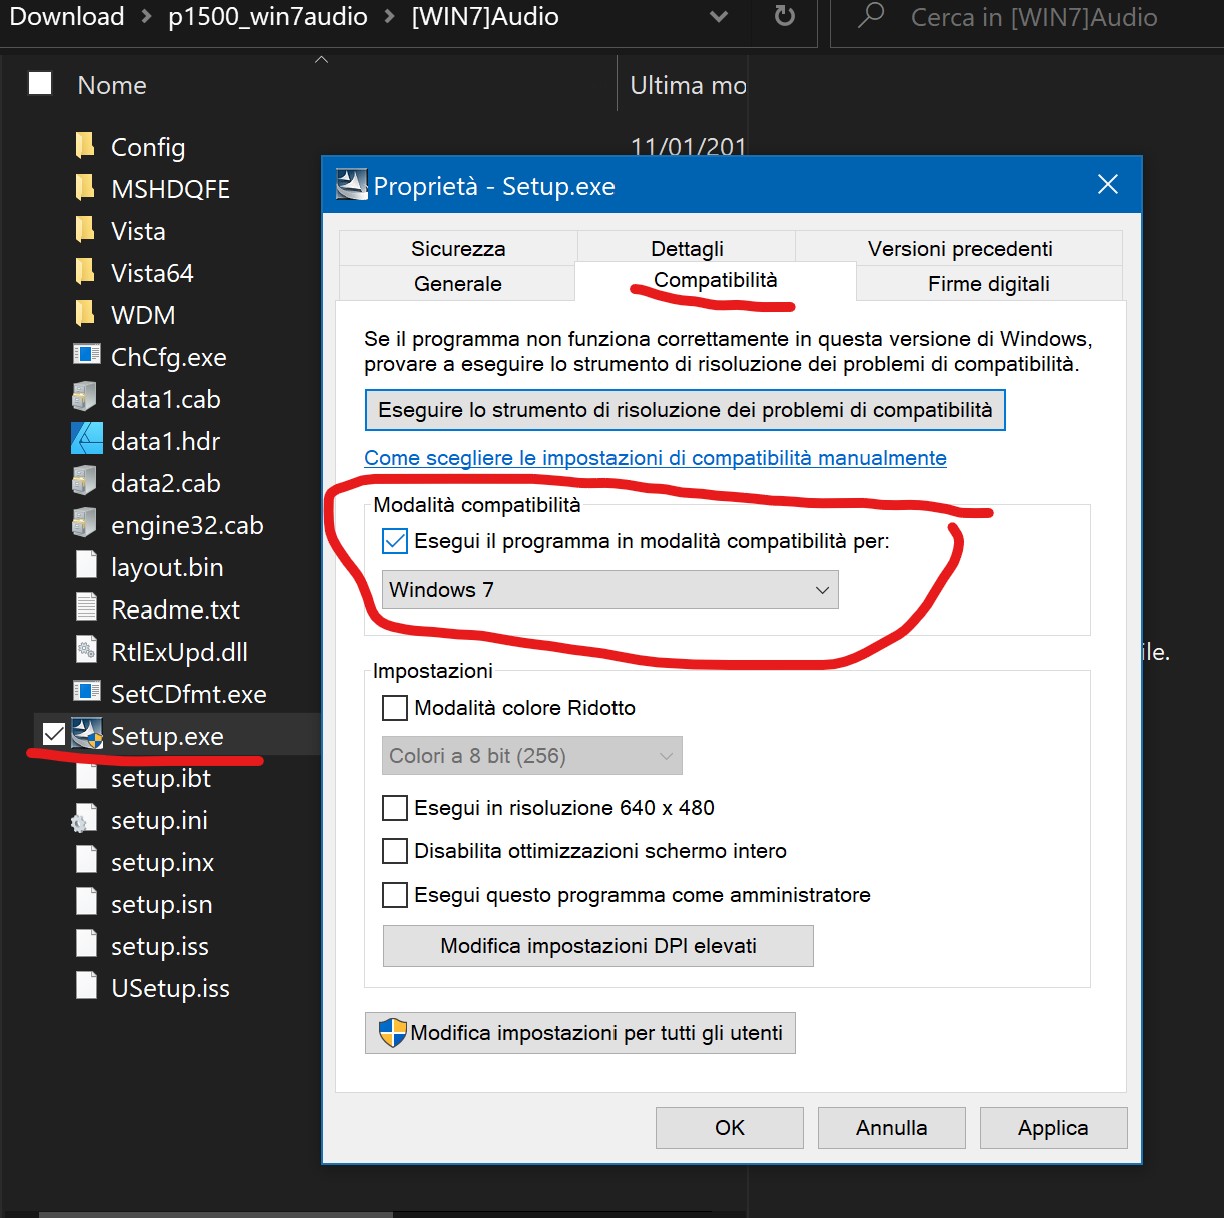The image size is (1224, 1218).
Task: Open the Colori a 8 bit dropdown
Action: click(532, 756)
